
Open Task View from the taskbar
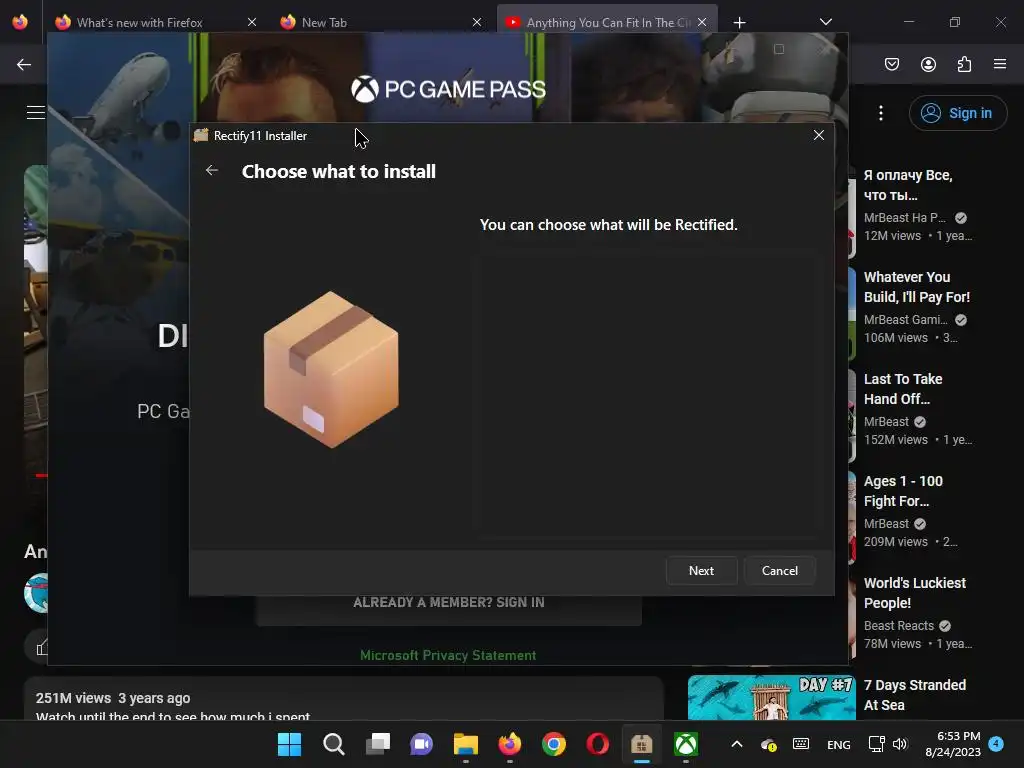pyautogui.click(x=377, y=744)
